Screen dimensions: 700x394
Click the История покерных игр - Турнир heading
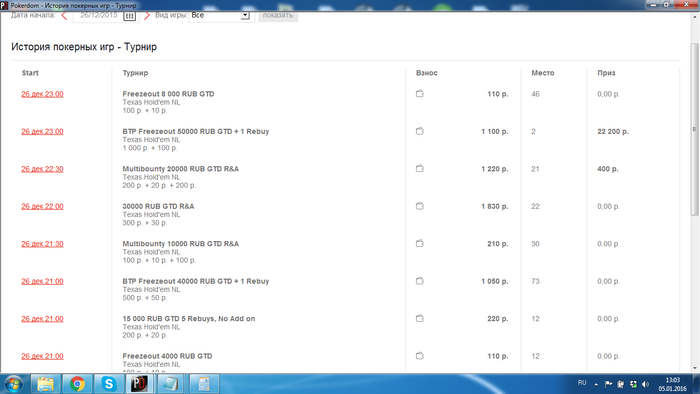click(x=84, y=47)
